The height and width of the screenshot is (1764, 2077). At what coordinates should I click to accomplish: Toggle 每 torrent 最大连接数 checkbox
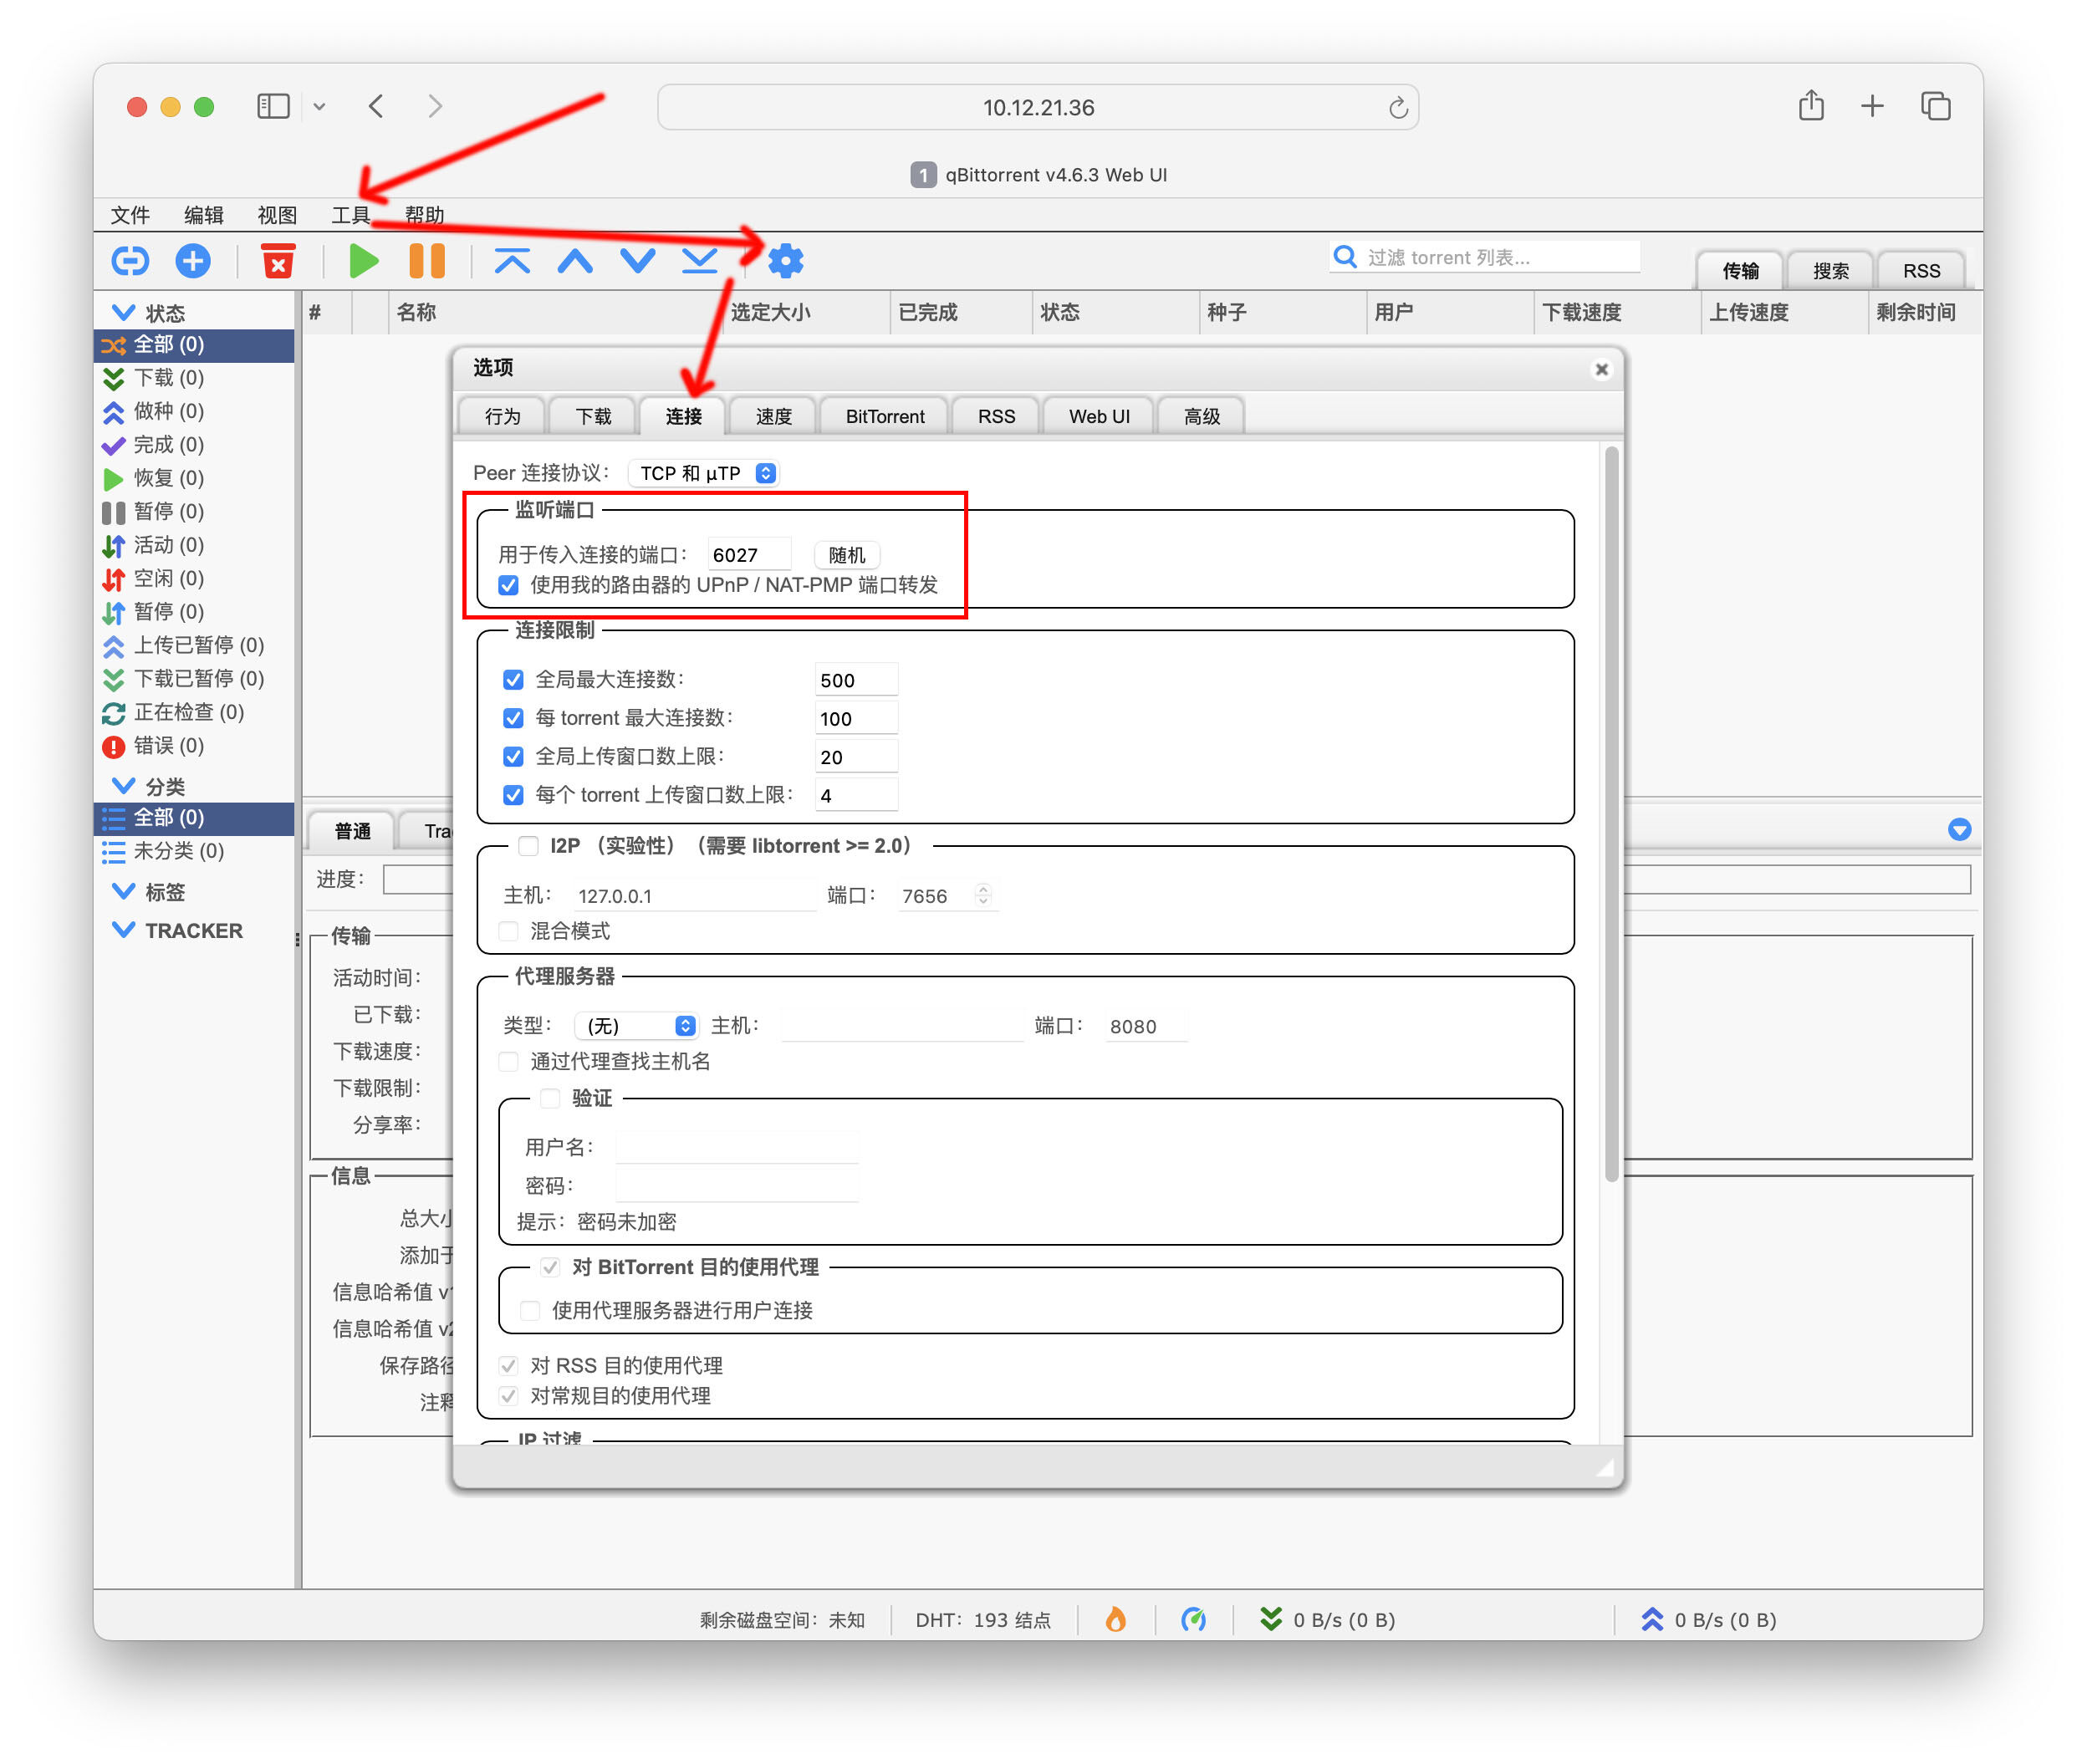click(513, 718)
